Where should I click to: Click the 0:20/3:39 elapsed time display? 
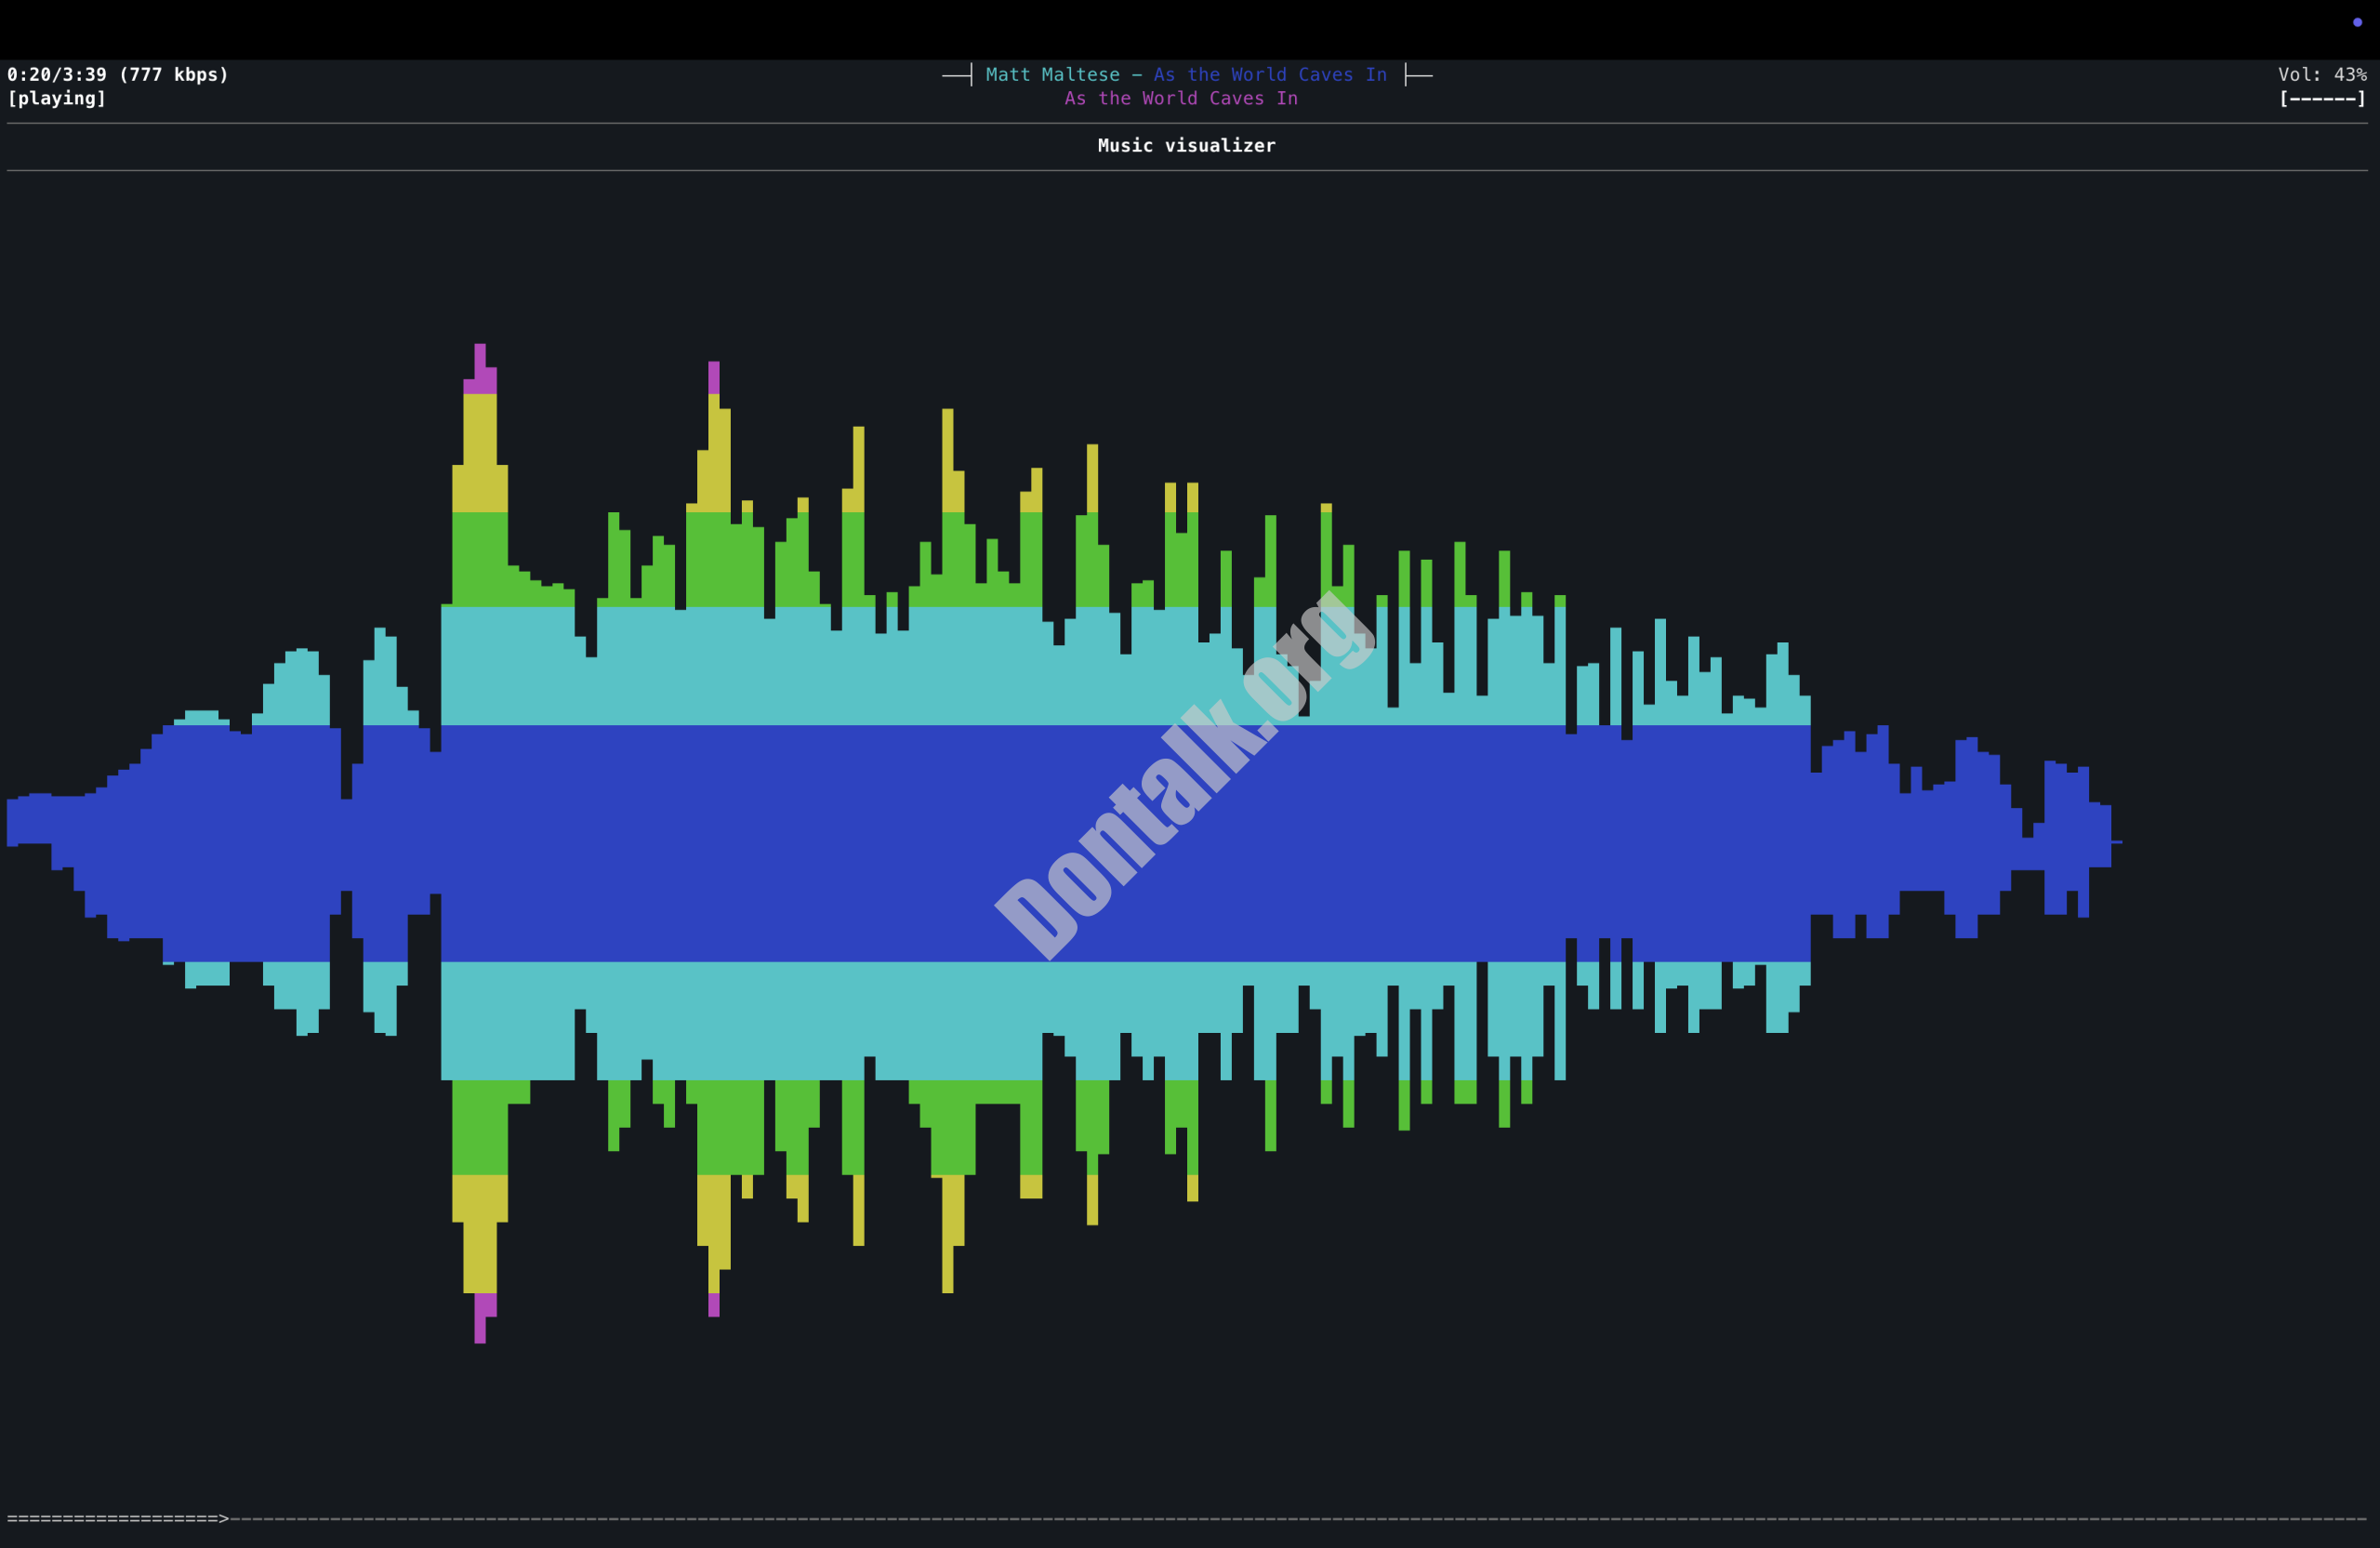point(57,75)
